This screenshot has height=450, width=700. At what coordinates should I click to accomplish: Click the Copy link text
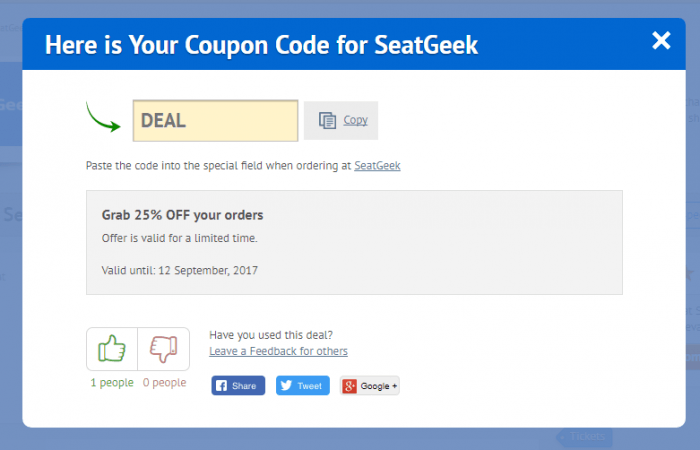pos(355,120)
